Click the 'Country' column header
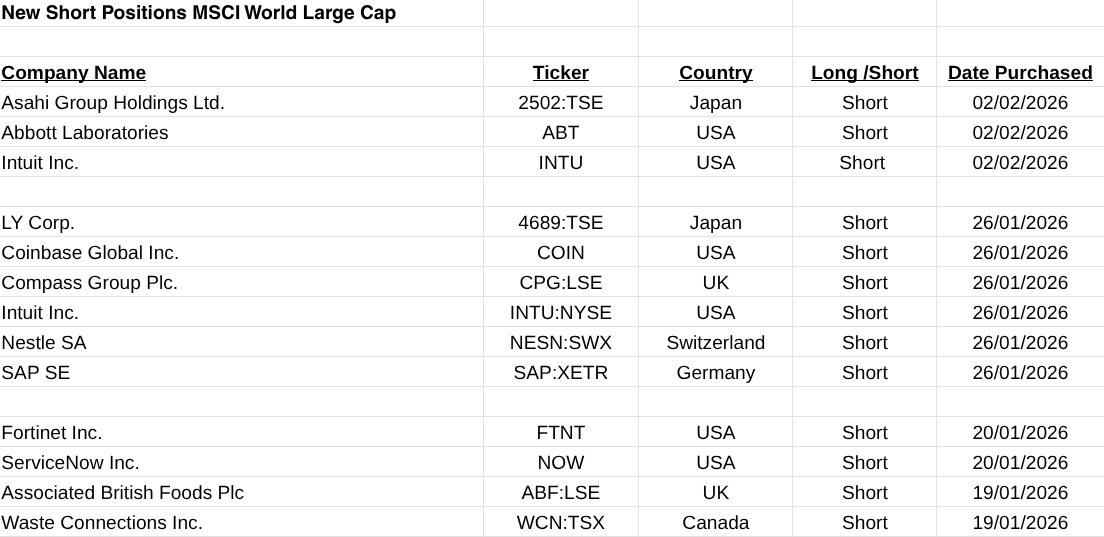This screenshot has width=1104, height=537. tap(715, 73)
